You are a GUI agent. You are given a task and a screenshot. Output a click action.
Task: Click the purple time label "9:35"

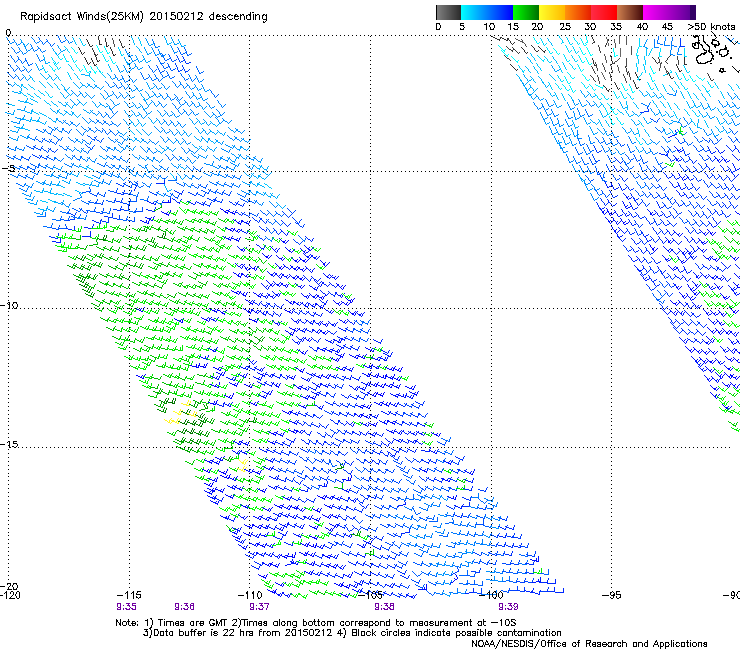click(x=126, y=607)
